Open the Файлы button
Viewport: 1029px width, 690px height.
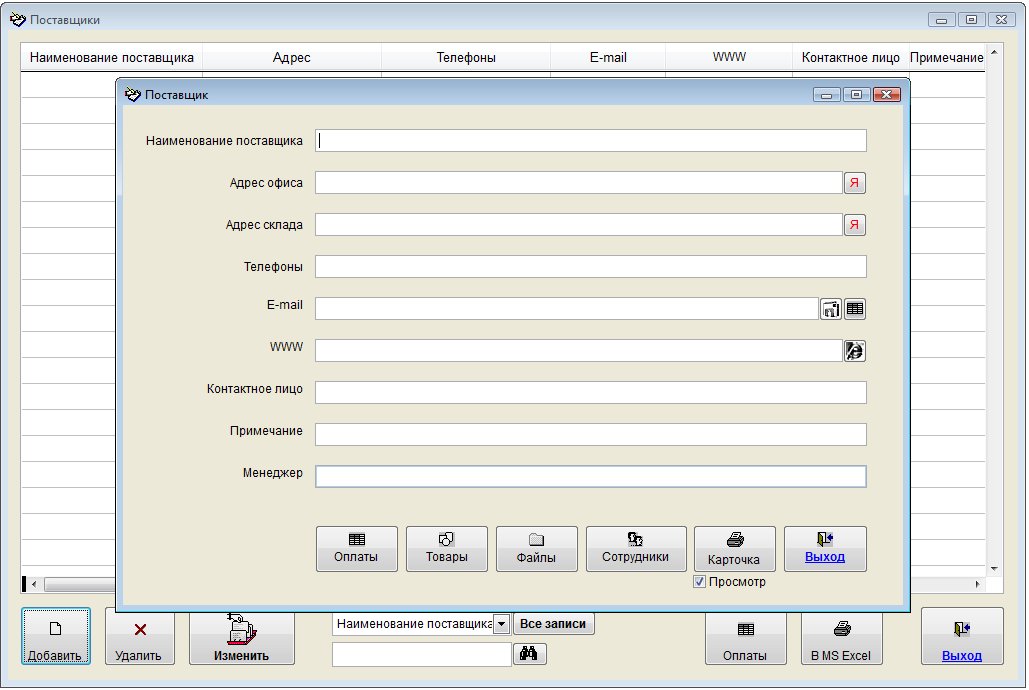(x=536, y=549)
